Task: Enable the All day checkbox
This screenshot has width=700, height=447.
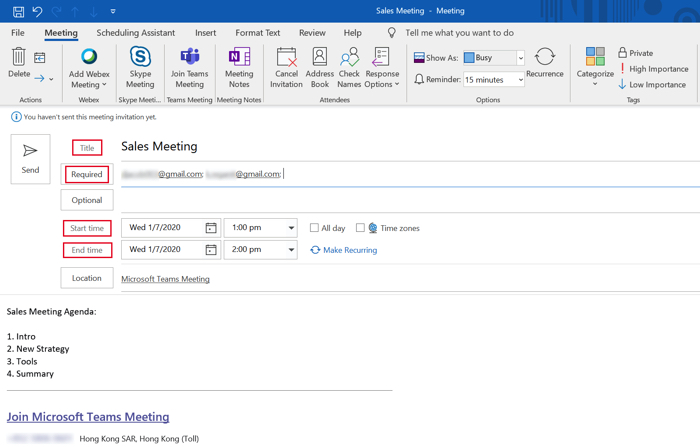Action: [x=314, y=228]
